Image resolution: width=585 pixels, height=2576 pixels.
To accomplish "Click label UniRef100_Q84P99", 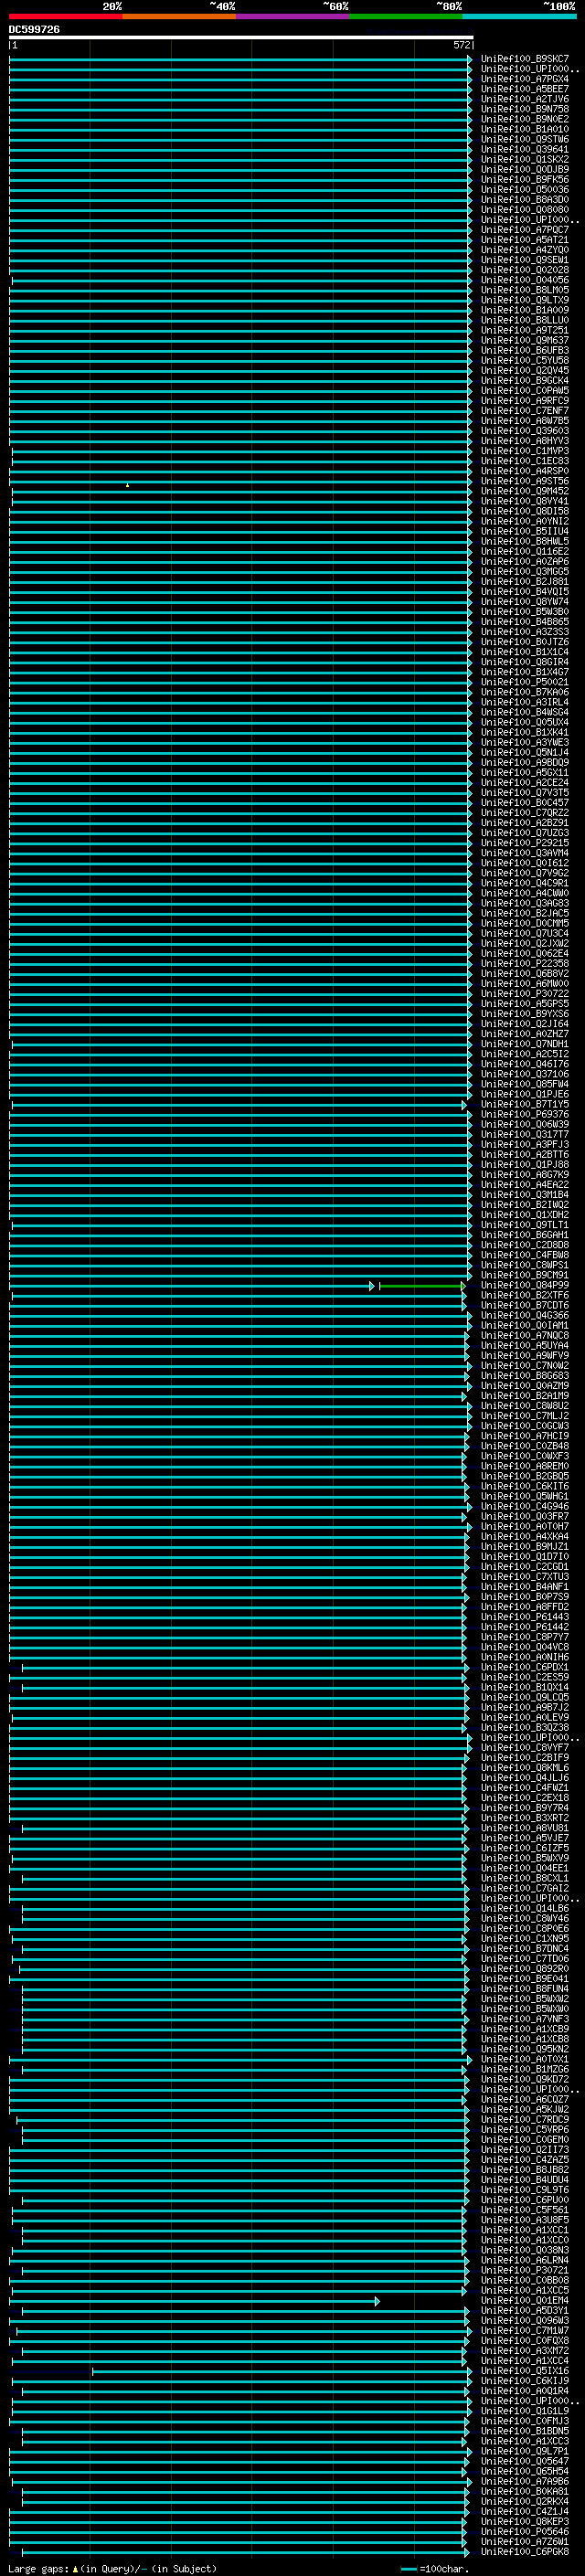I will point(524,1285).
